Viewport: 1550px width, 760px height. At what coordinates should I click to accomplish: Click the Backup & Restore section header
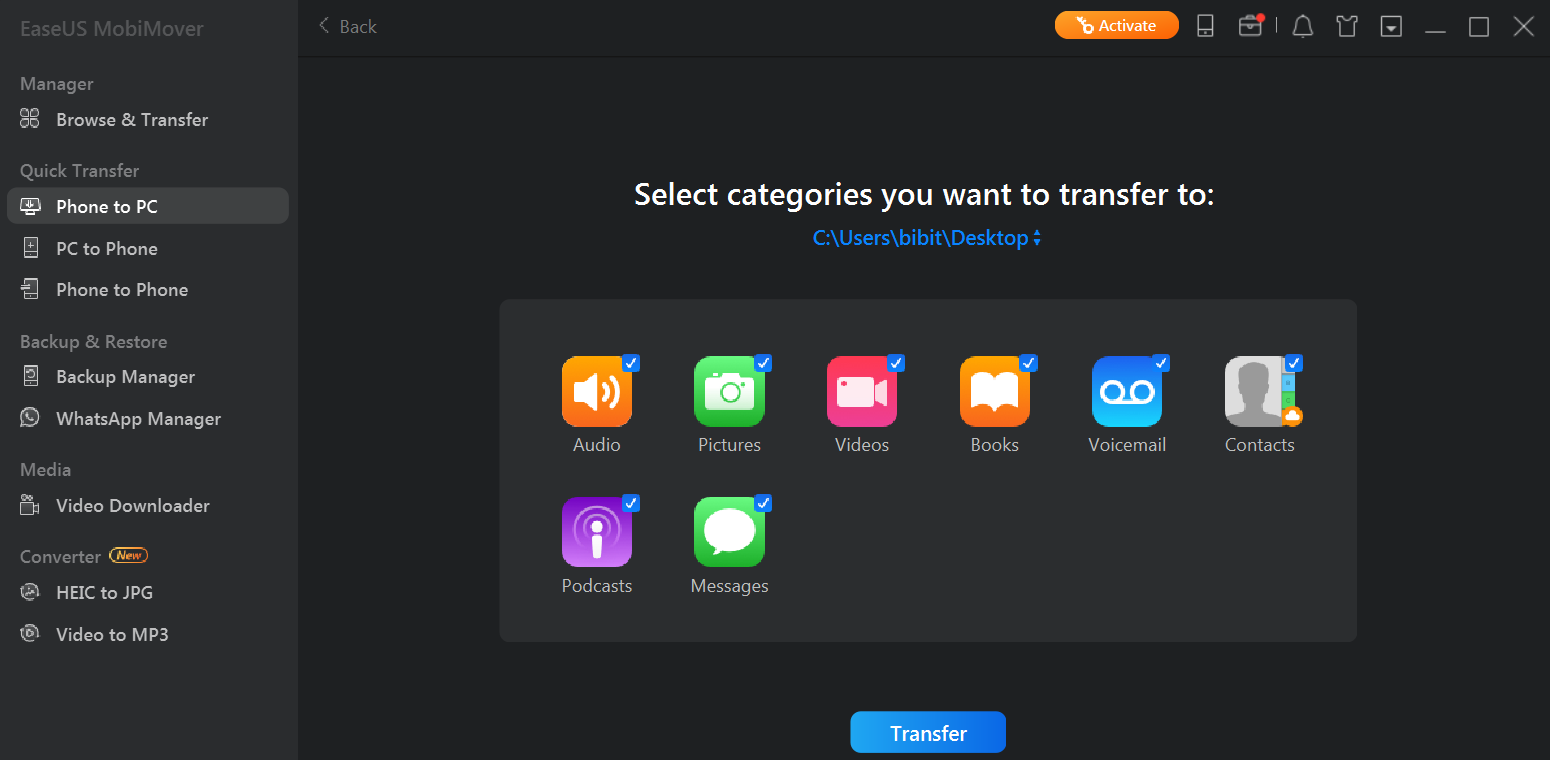(94, 342)
